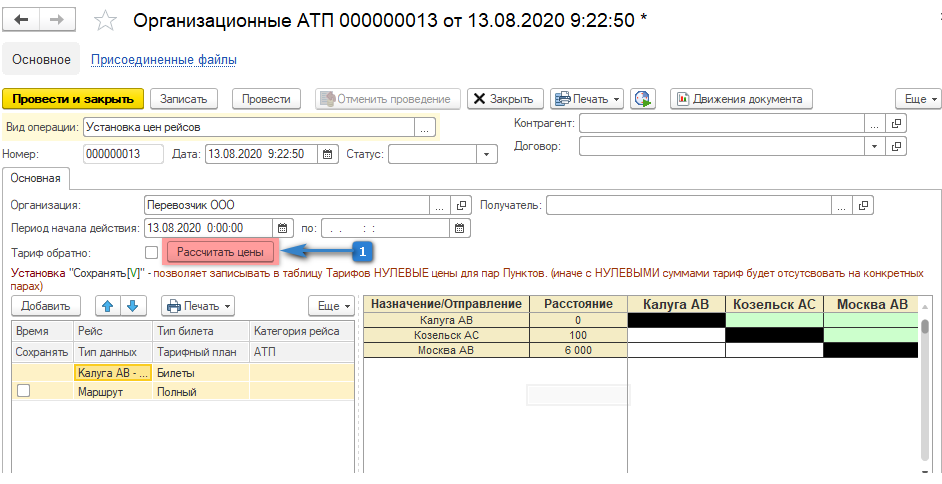Image resolution: width=942 pixels, height=484 pixels.
Task: Open Контрагент record with open icon
Action: (x=896, y=124)
